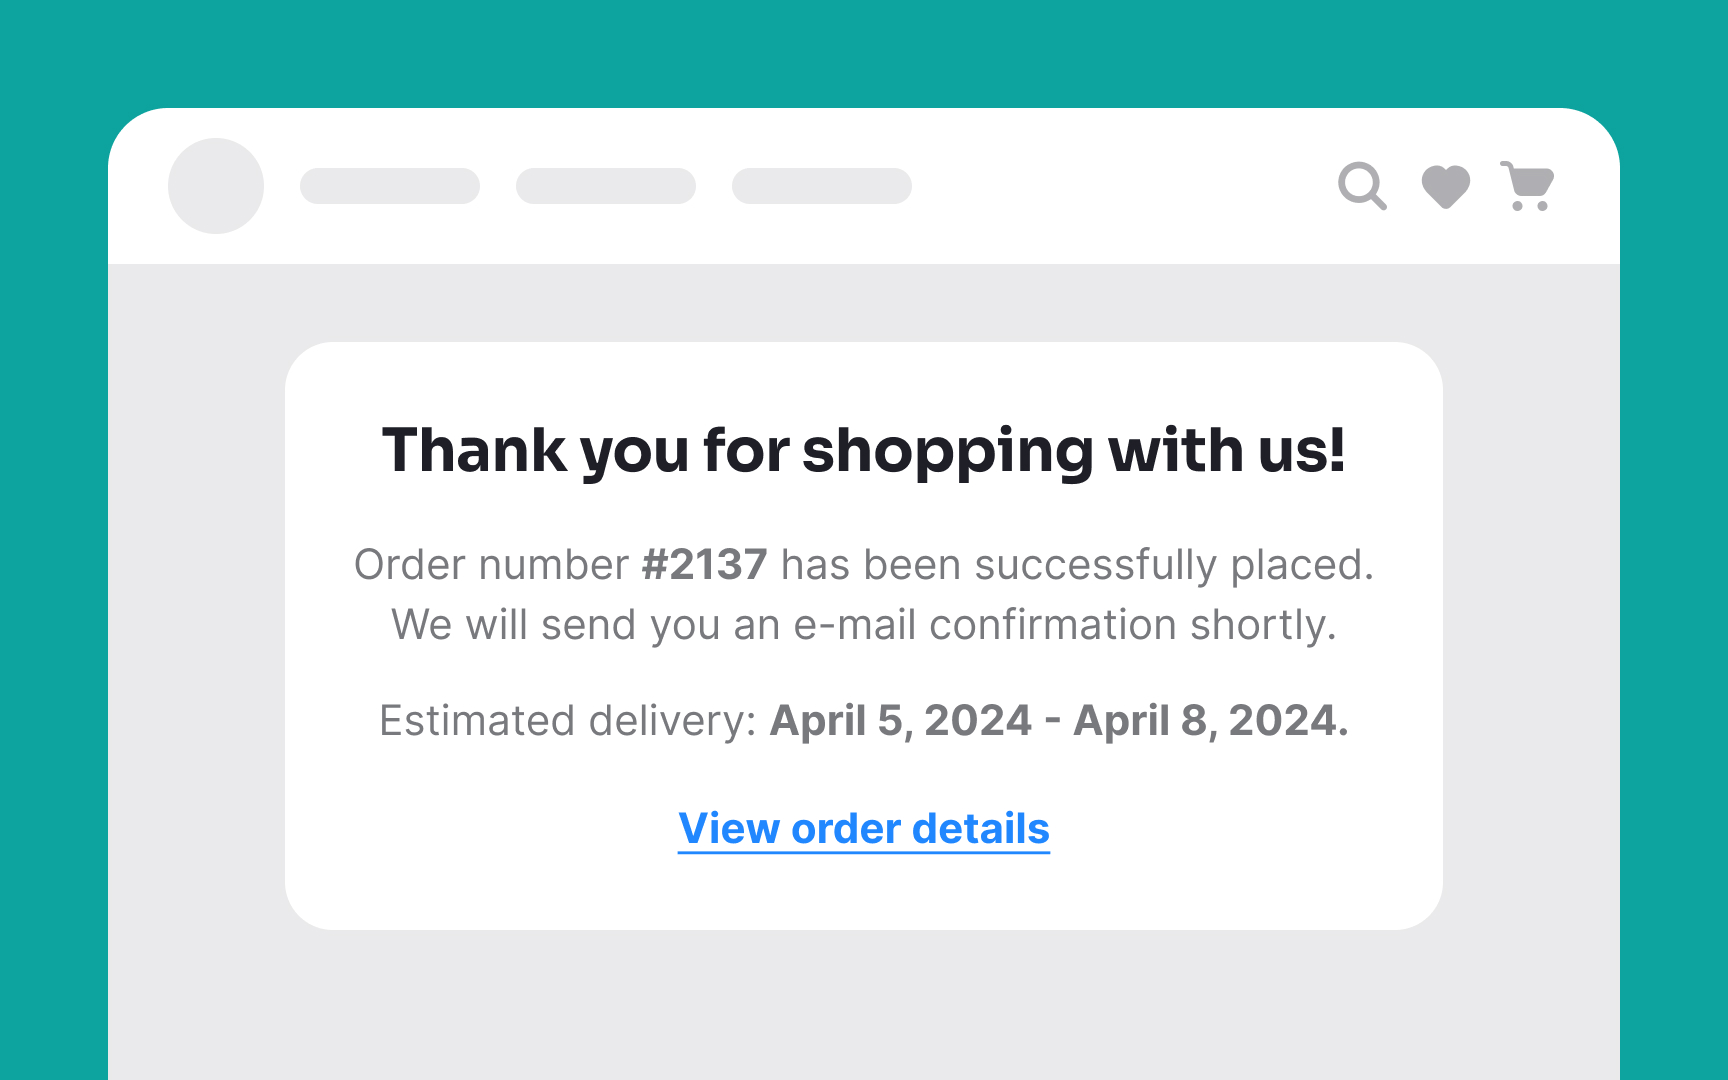Select the middle navigation menu placeholder
Image resolution: width=1728 pixels, height=1080 pixels.
606,186
